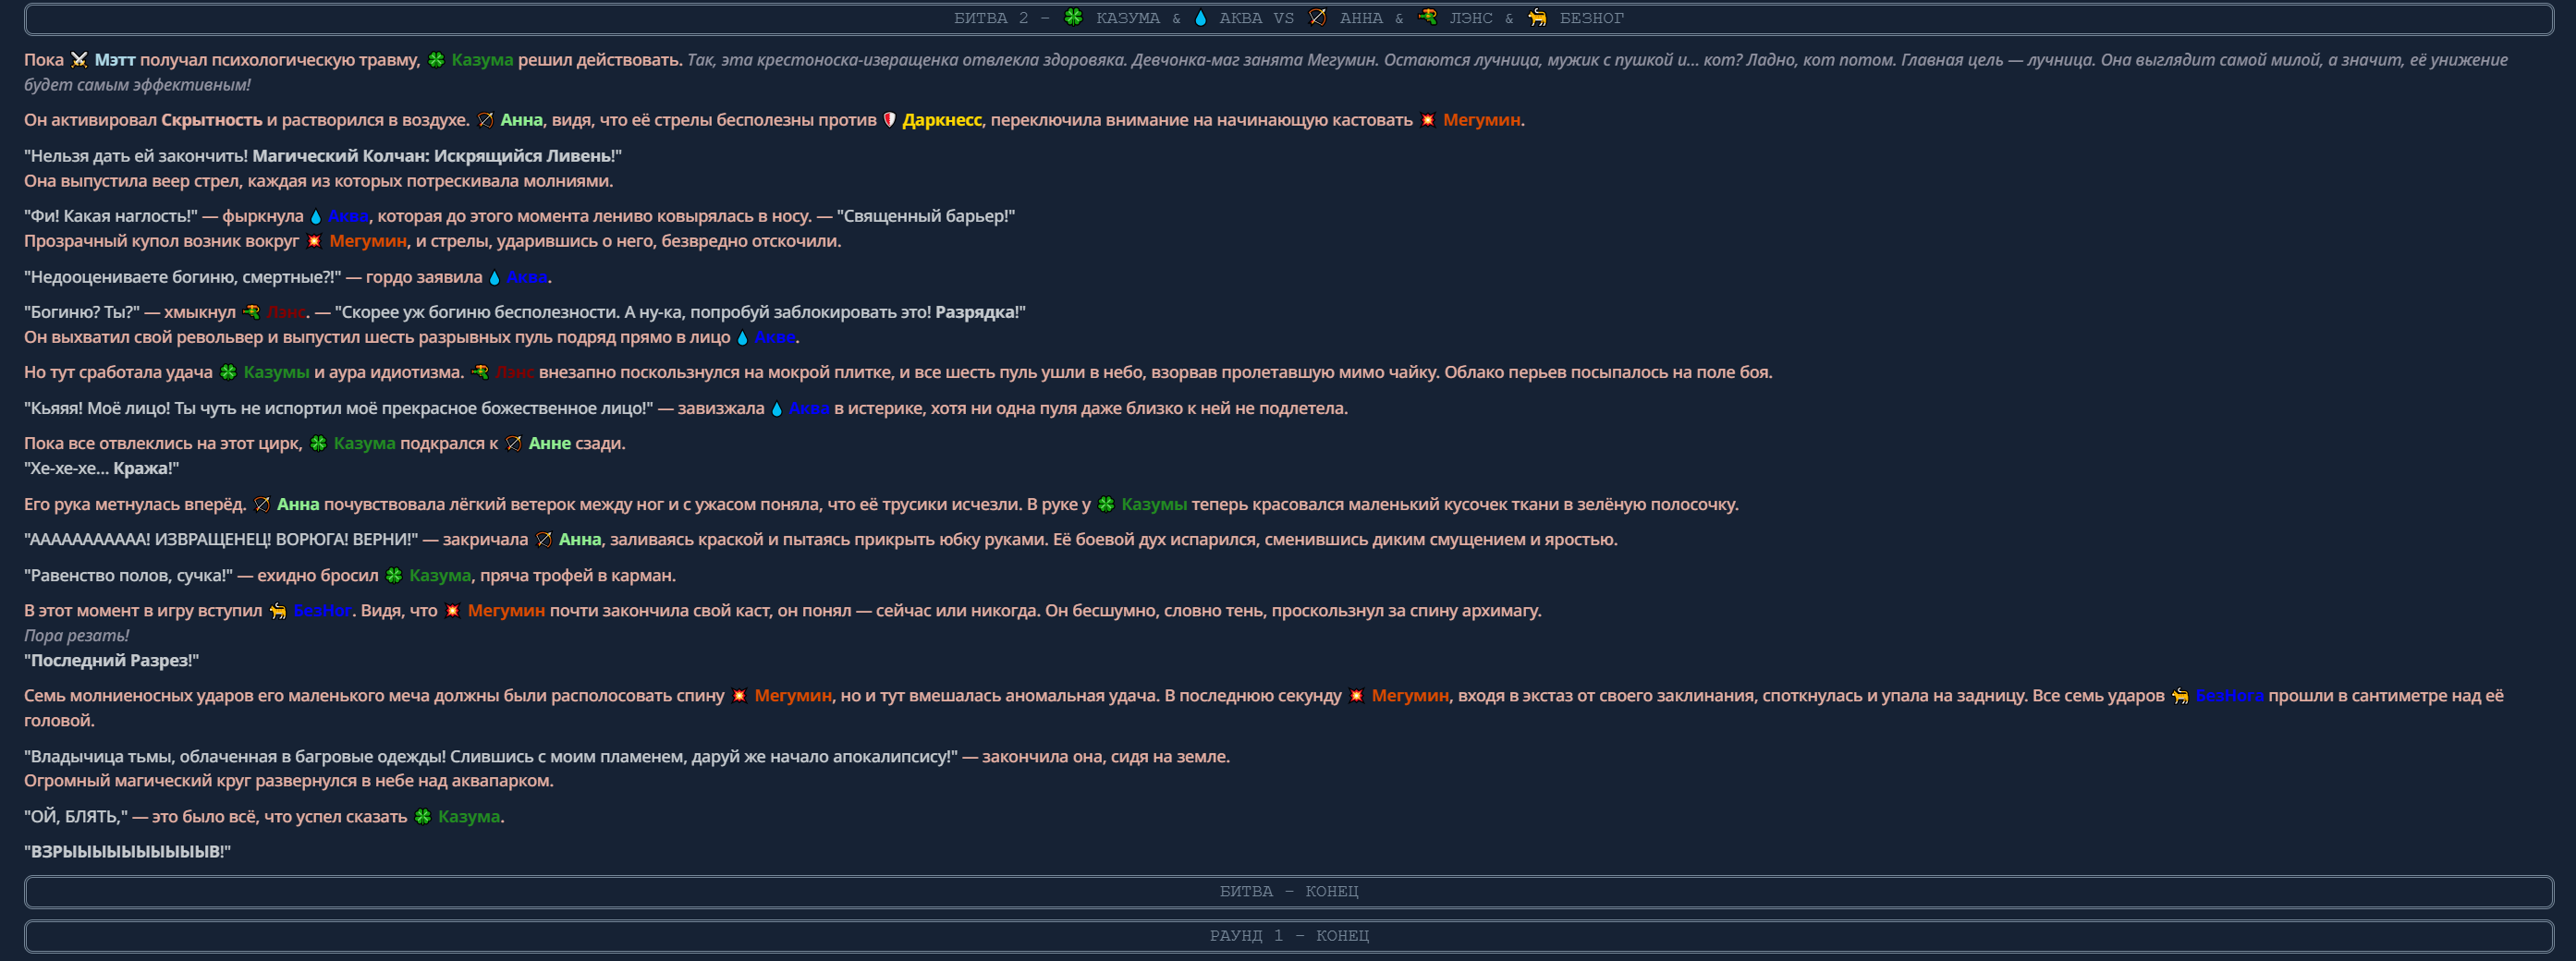2576x961 pixels.
Task: Click the cat icon after 'Все семь ударов'
Action: (x=2180, y=695)
